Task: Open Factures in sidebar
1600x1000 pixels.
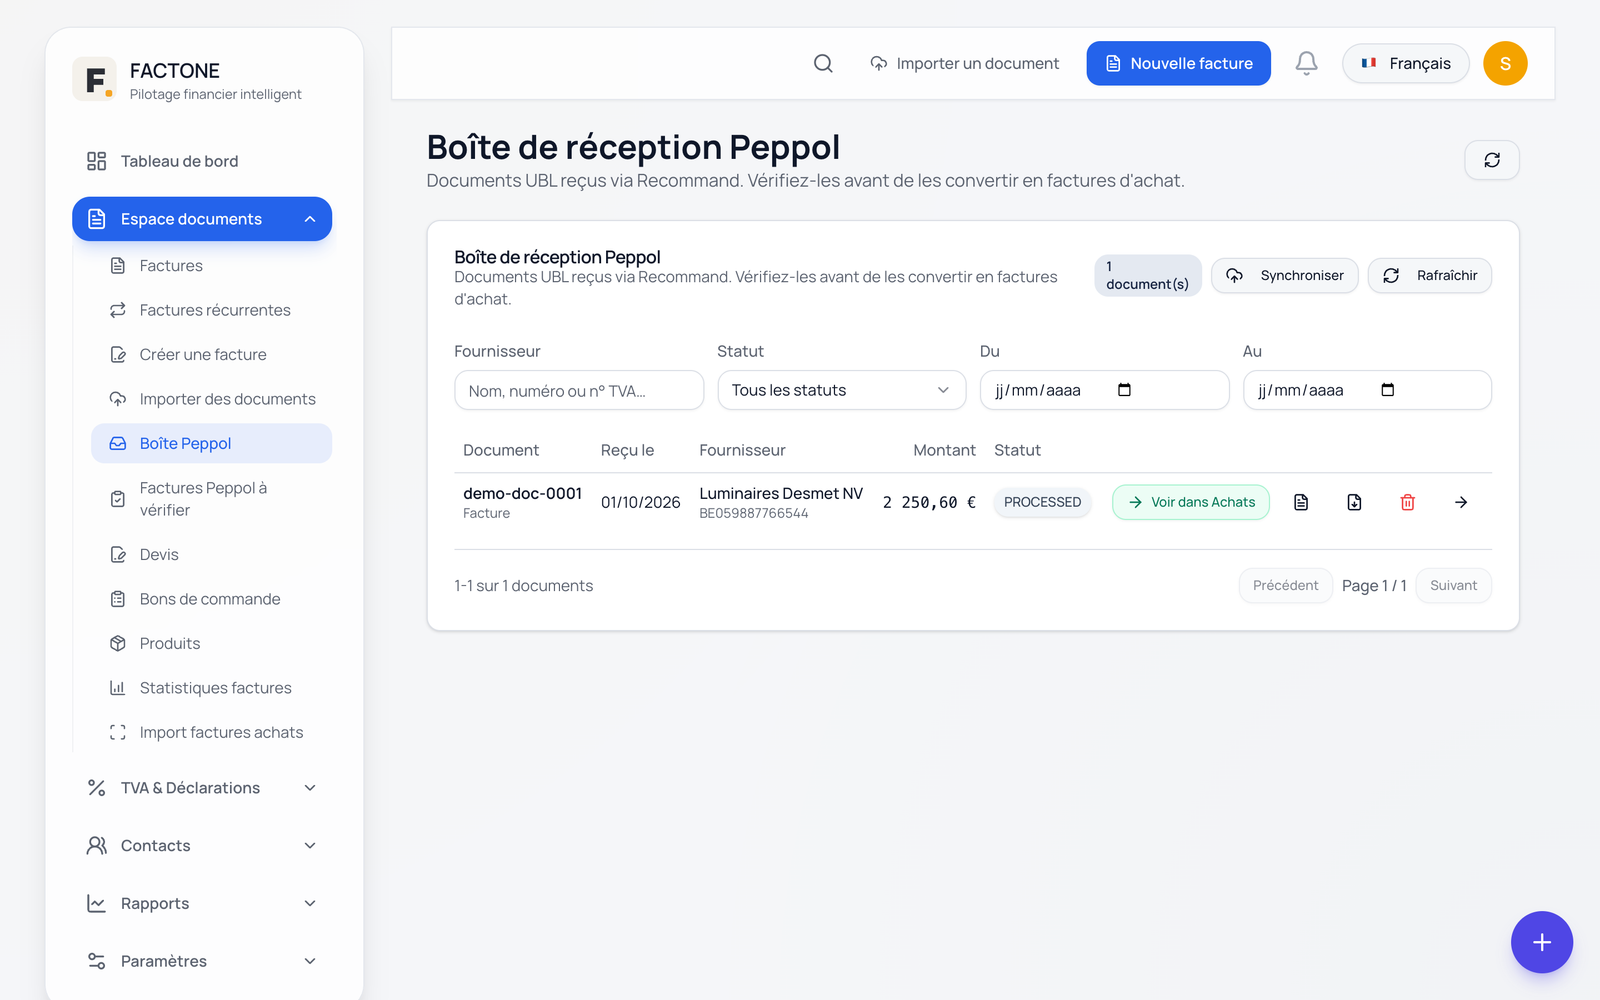Action: pyautogui.click(x=212, y=266)
